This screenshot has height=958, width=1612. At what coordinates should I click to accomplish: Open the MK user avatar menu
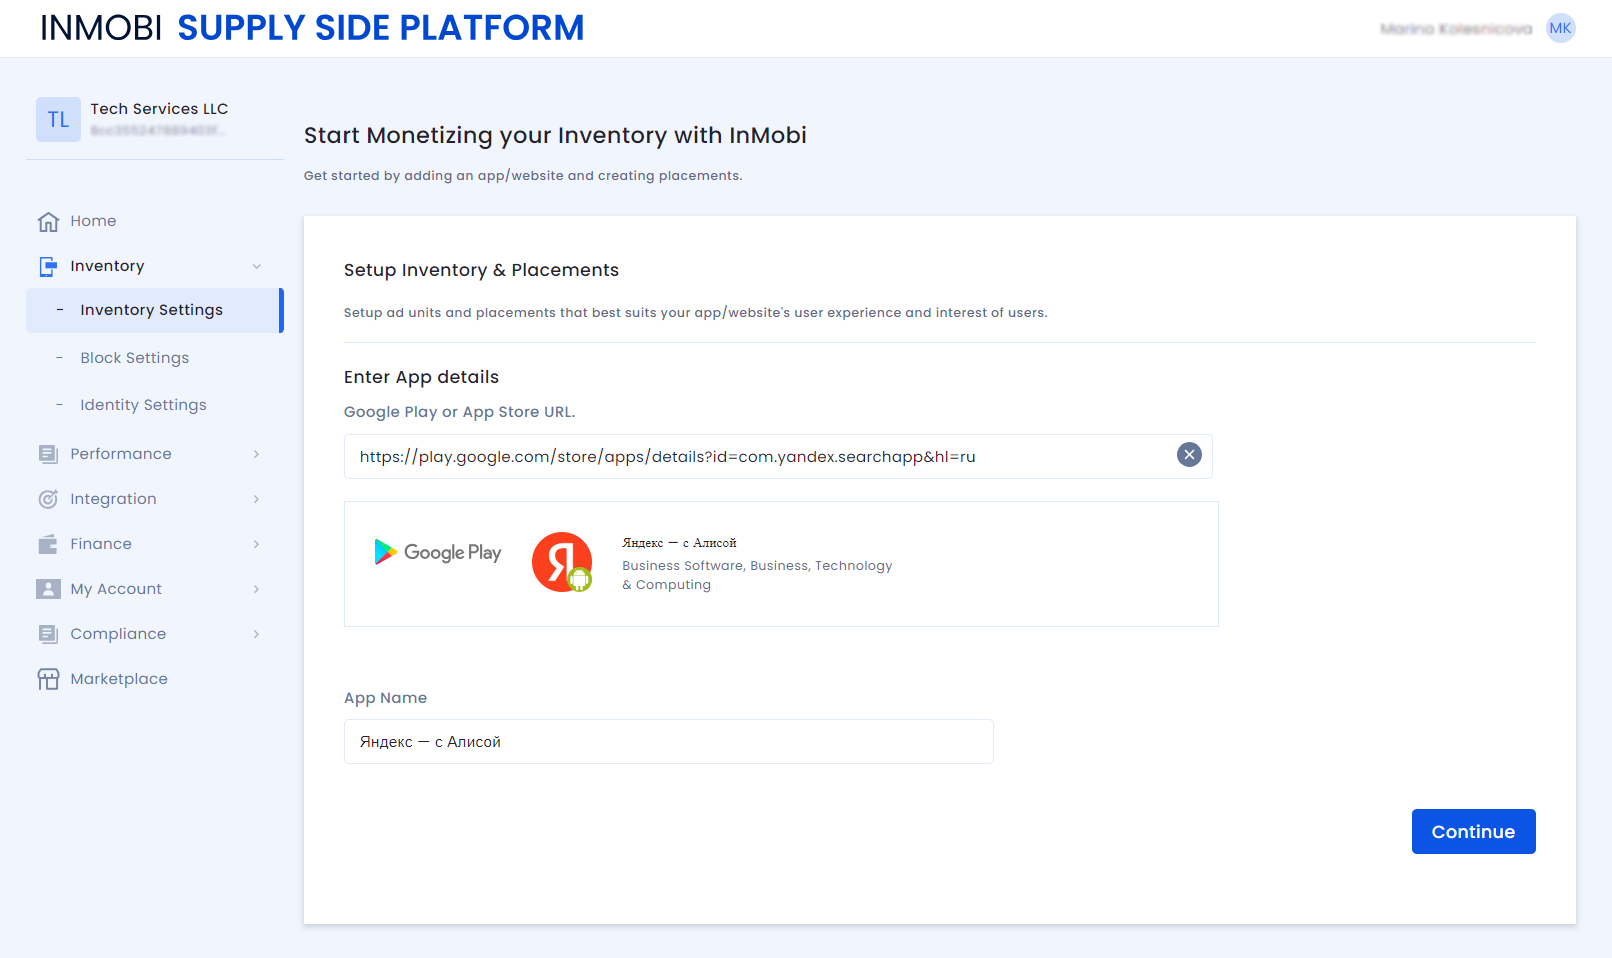pos(1560,28)
